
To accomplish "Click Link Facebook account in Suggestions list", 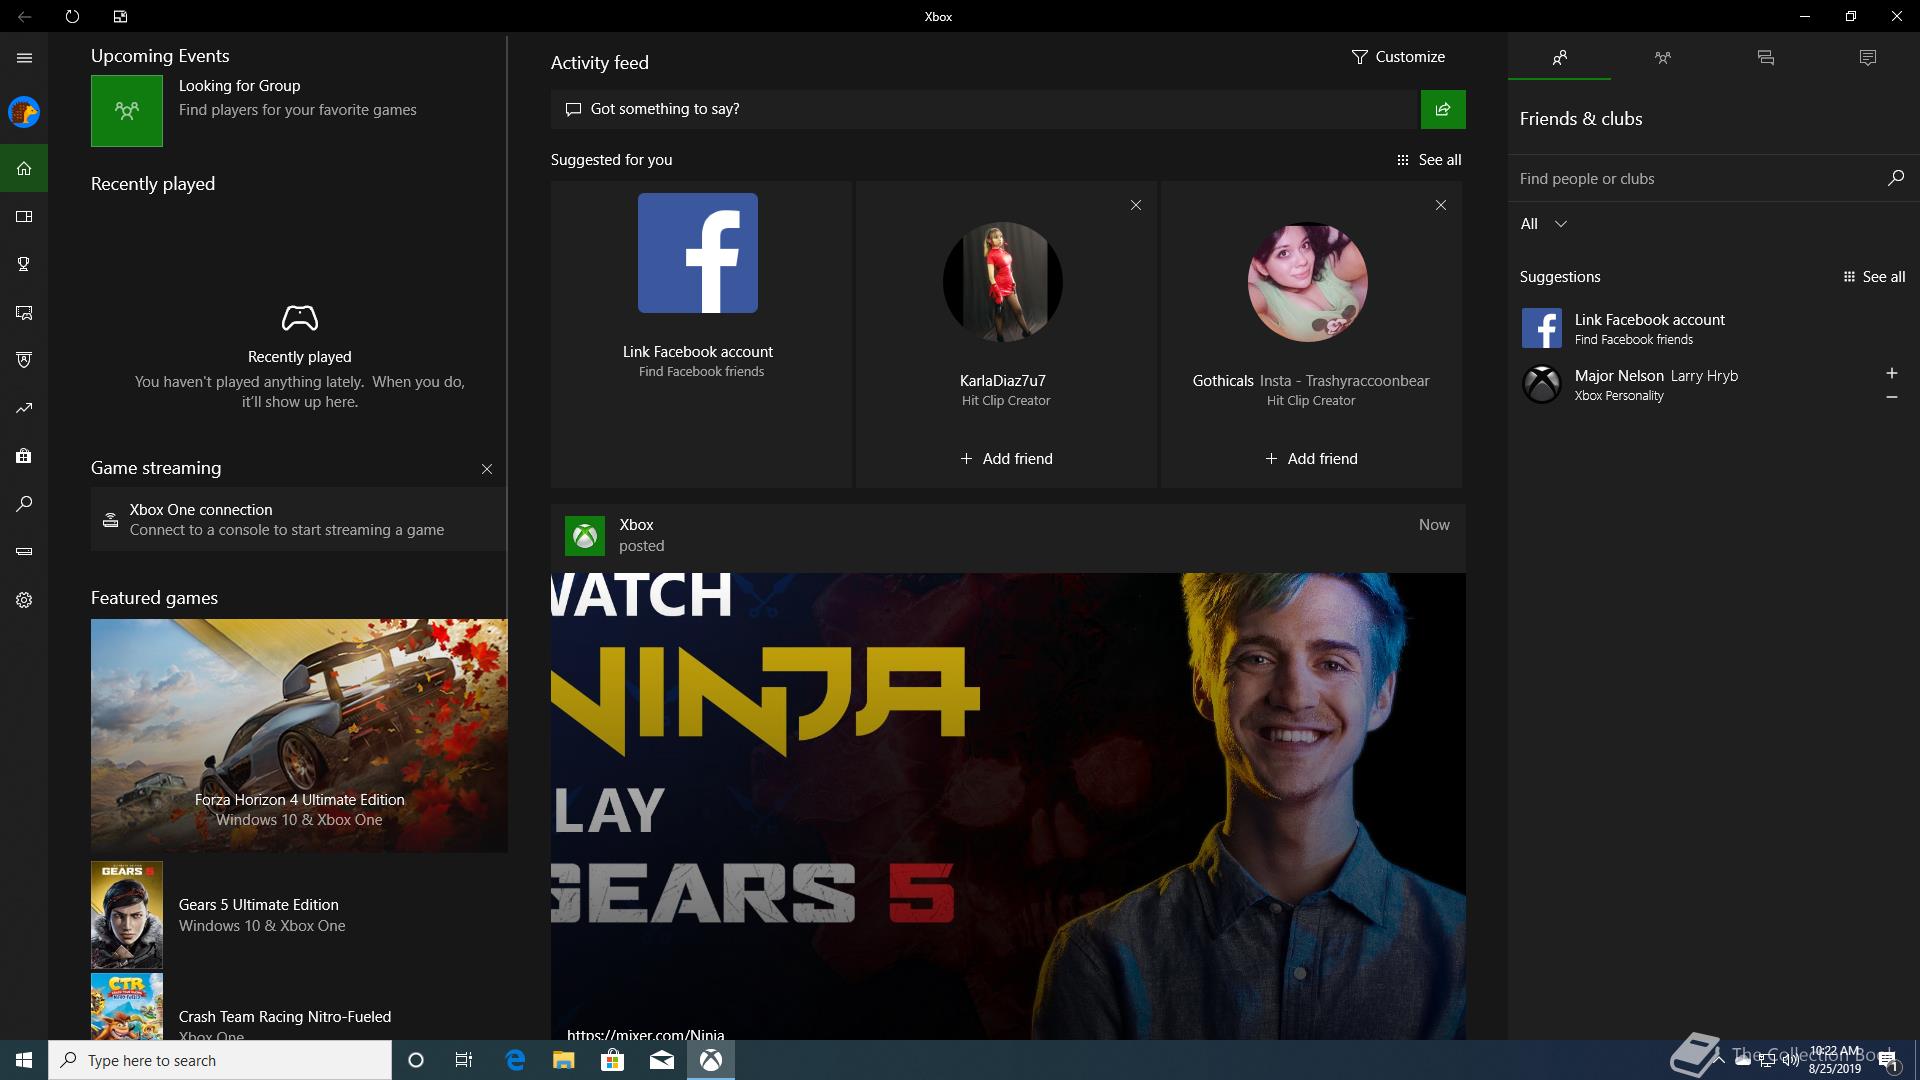I will 1713,328.
